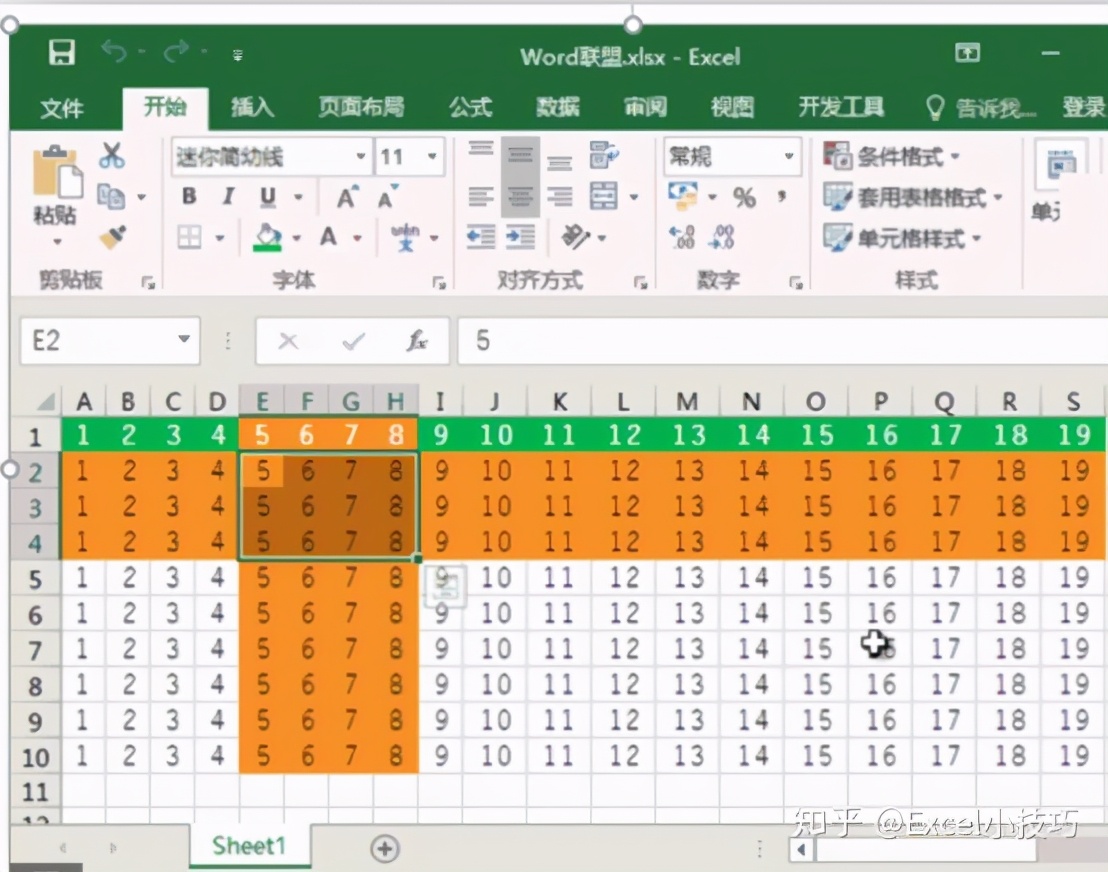Open the 公式 ribbon tab

coord(469,109)
